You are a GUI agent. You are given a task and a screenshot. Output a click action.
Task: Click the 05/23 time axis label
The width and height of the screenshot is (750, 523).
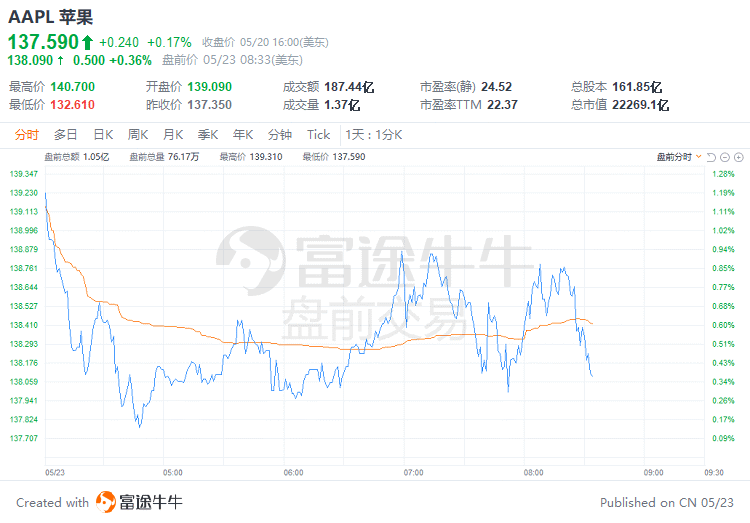55,473
